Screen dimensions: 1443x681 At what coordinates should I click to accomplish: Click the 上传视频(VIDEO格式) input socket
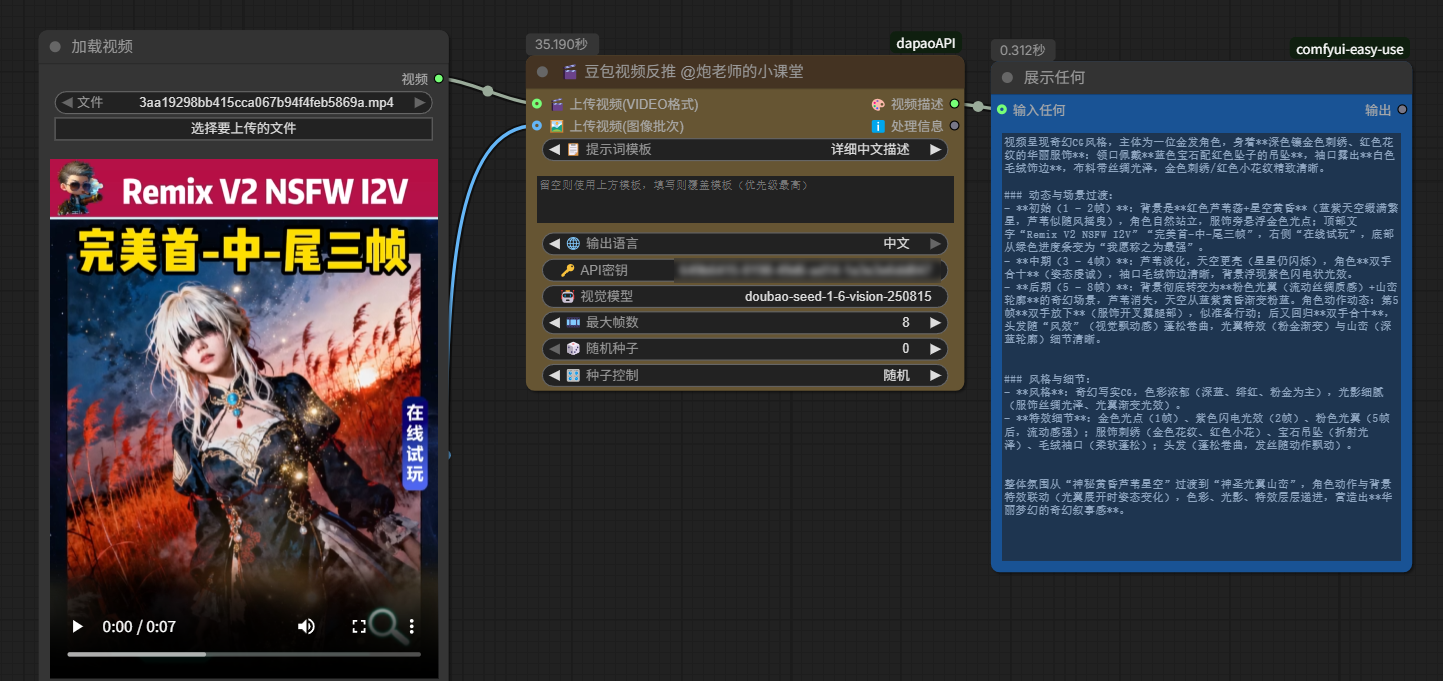pos(537,104)
